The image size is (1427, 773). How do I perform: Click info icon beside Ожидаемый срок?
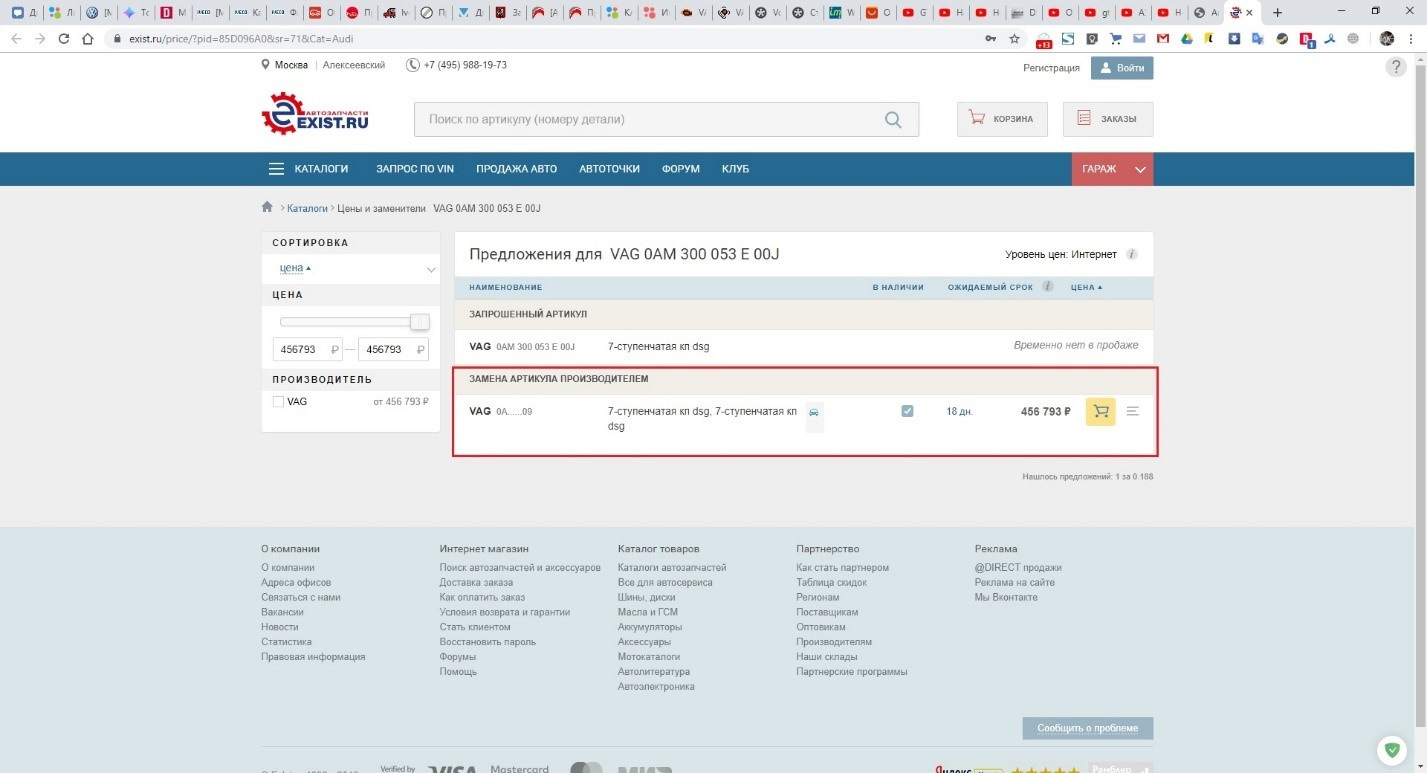pyautogui.click(x=1048, y=287)
